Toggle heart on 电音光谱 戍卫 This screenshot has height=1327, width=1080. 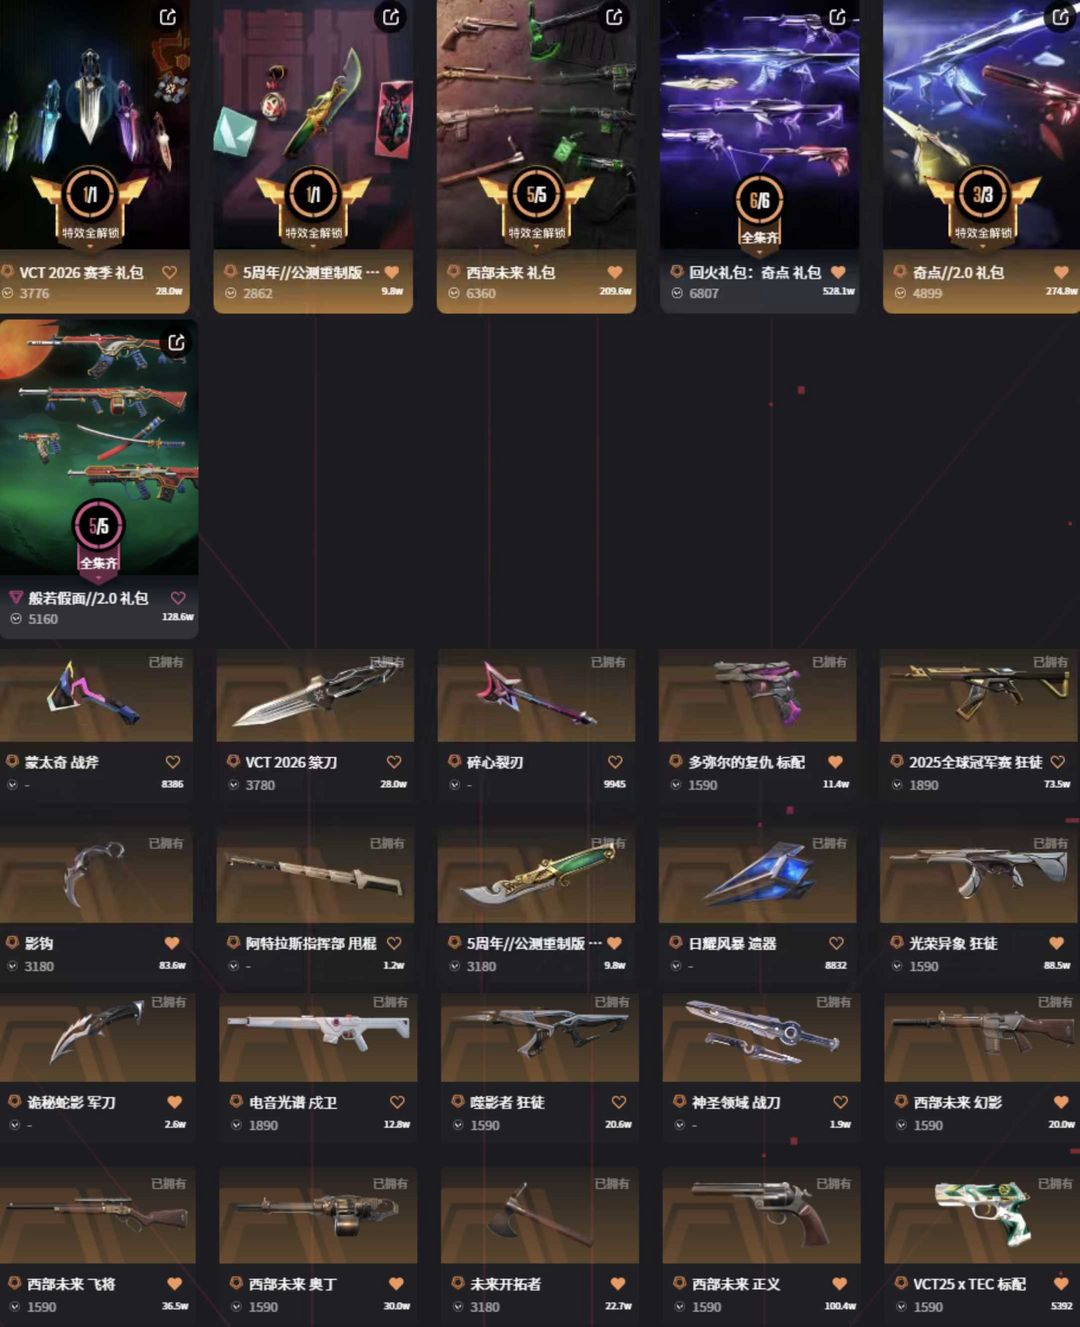click(x=397, y=1102)
